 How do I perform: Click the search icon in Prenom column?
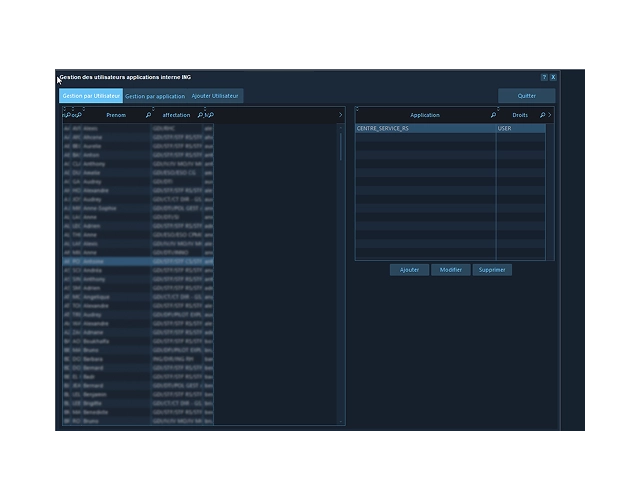pyautogui.click(x=148, y=115)
